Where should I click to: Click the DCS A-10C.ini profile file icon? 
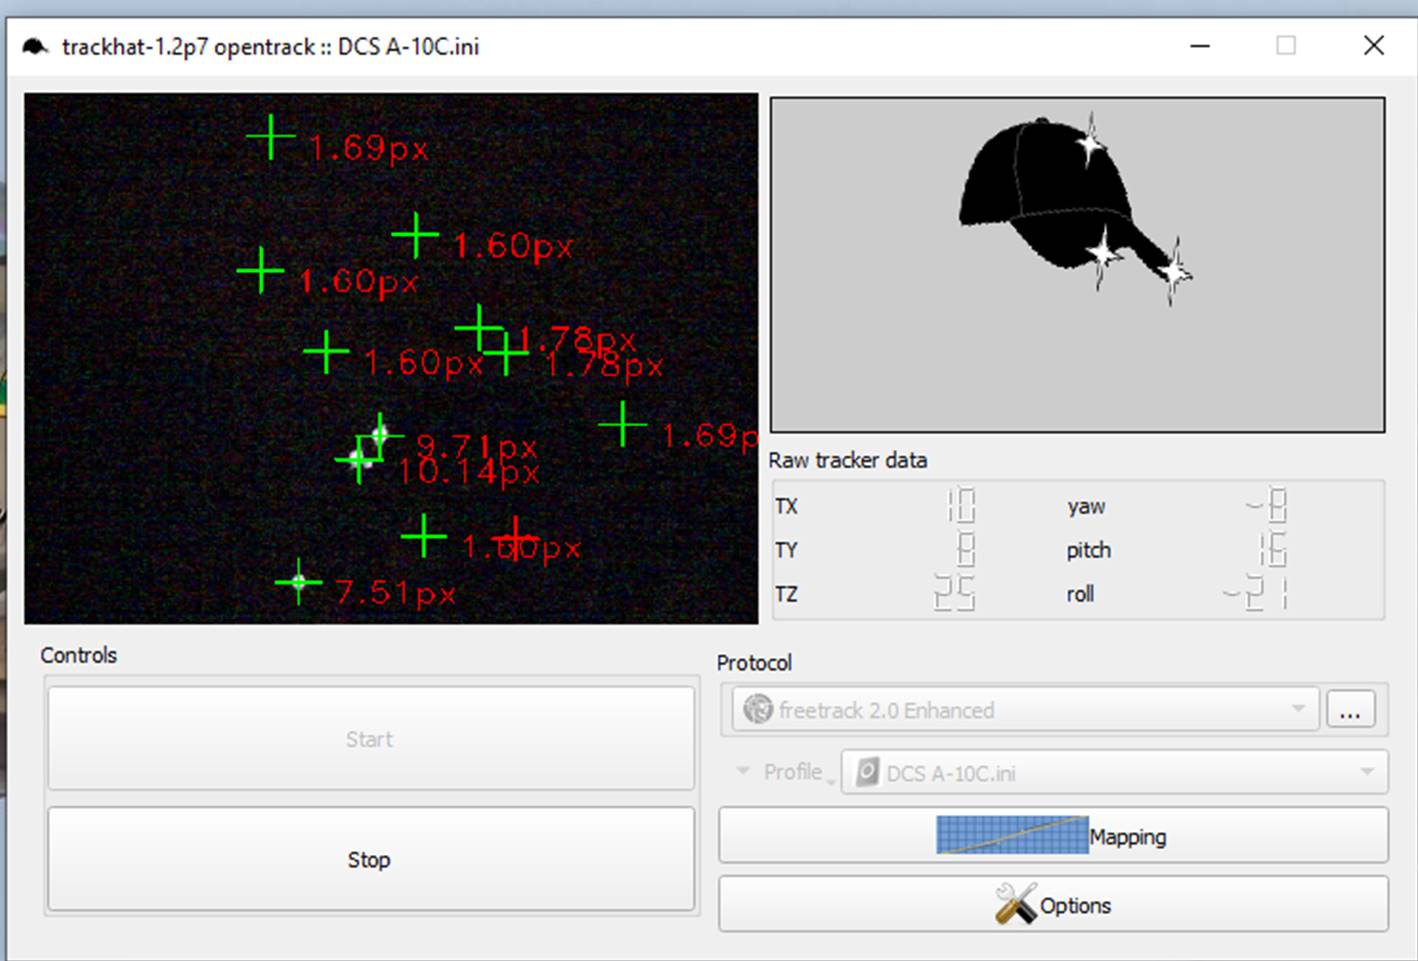click(x=867, y=773)
